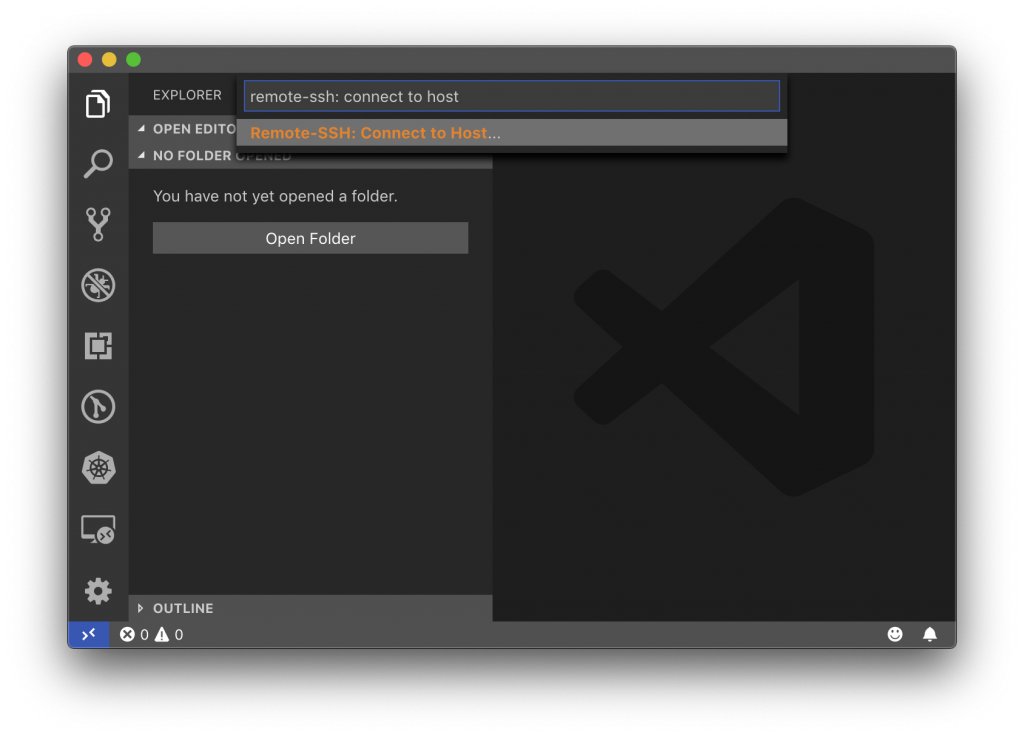Open the Extensions view icon
Screen dimensions: 1024x738
pyautogui.click(x=98, y=346)
